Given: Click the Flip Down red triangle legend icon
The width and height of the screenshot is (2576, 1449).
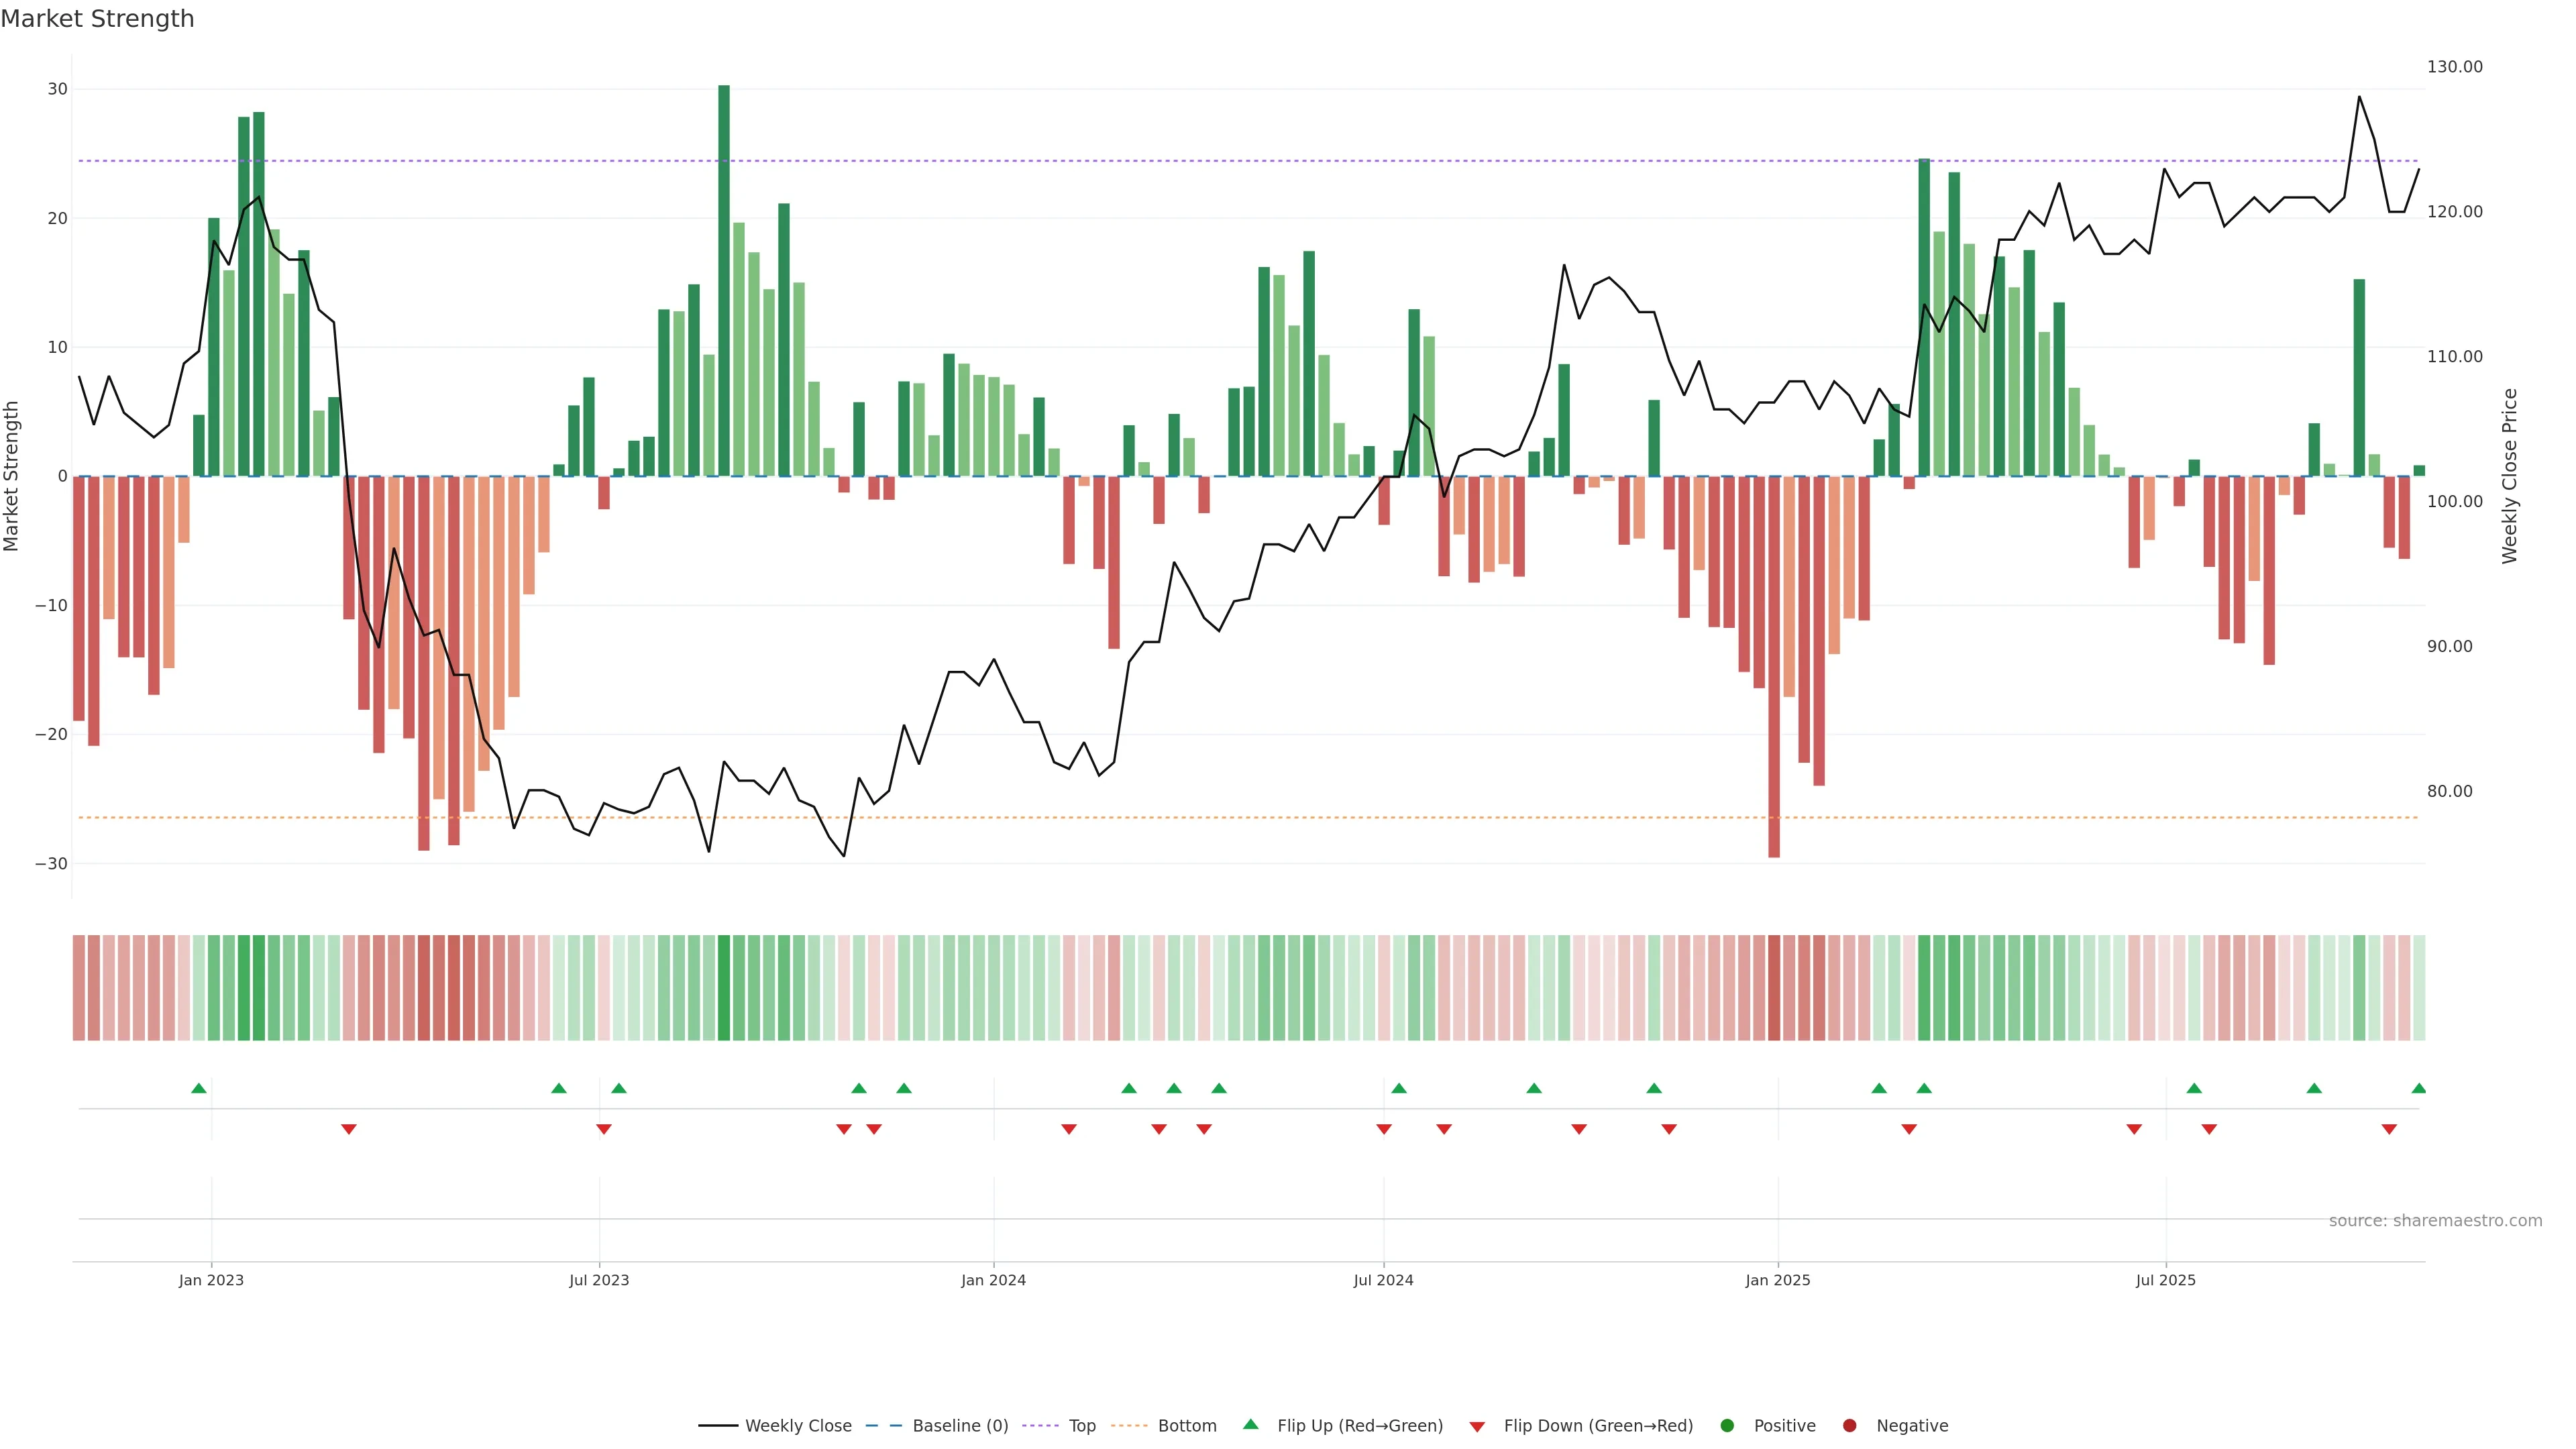Looking at the screenshot, I should [x=1477, y=1426].
